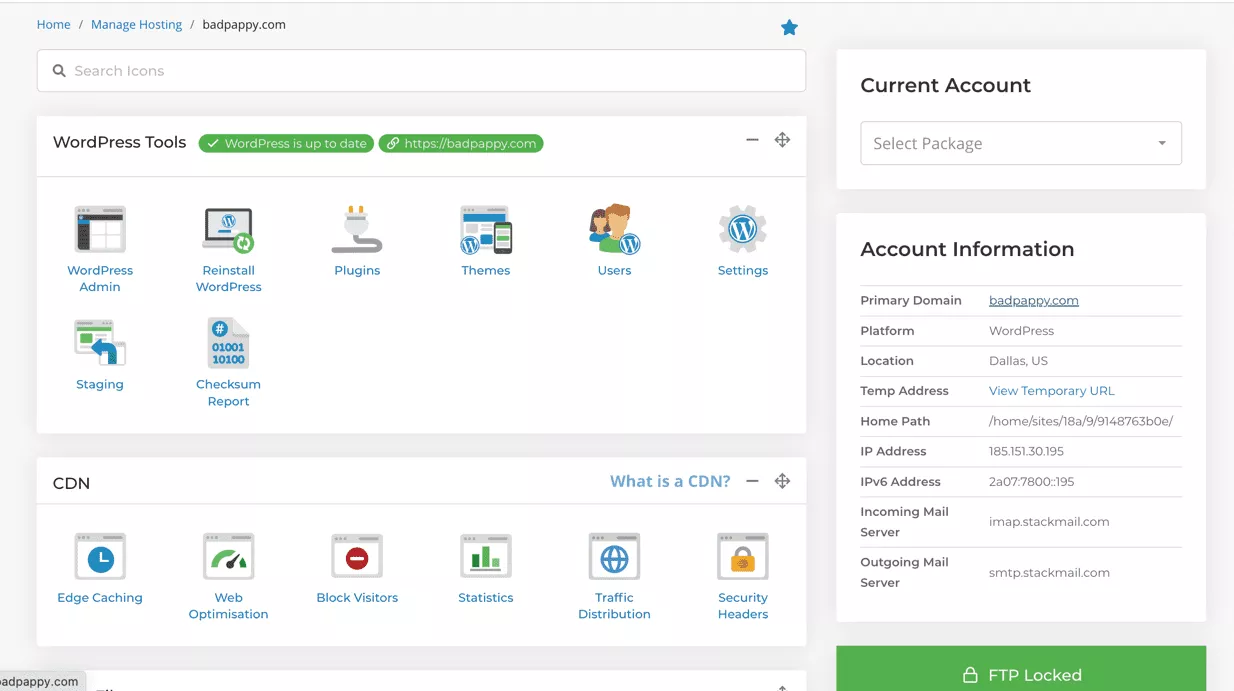Click the Dallas, US location value
This screenshot has width=1234, height=691.
(1018, 361)
